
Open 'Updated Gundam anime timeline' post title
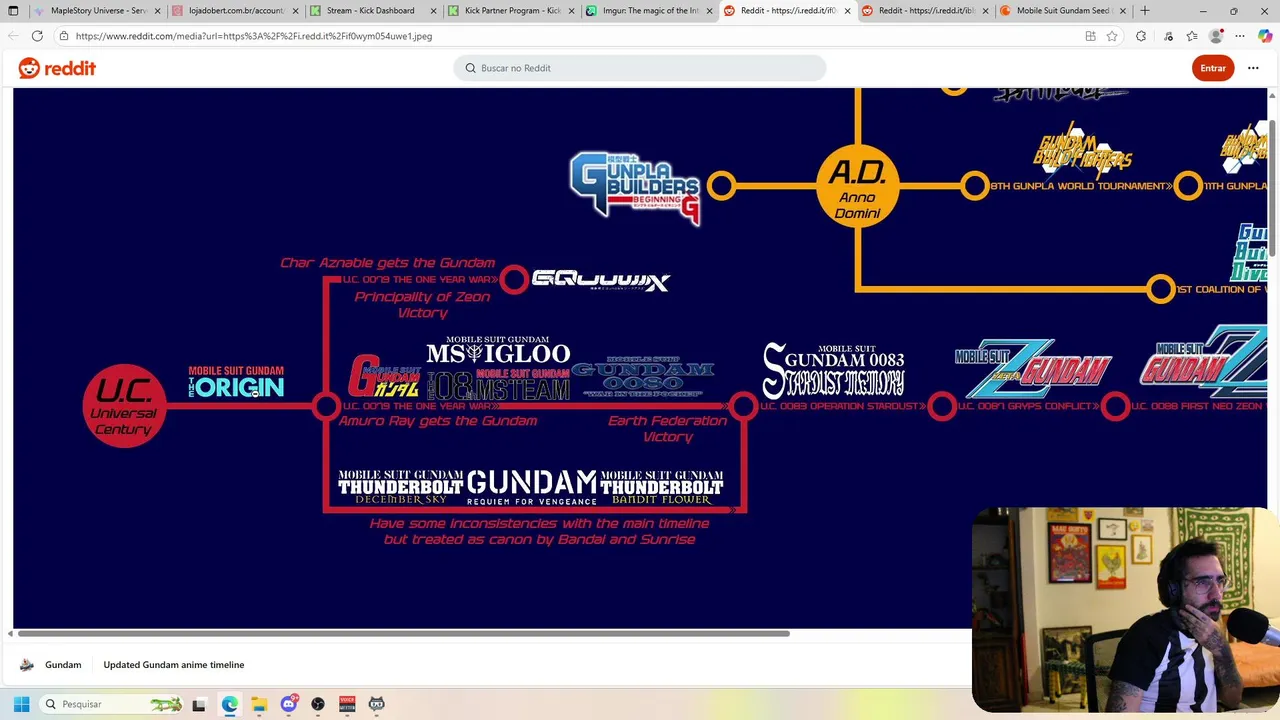pos(174,665)
